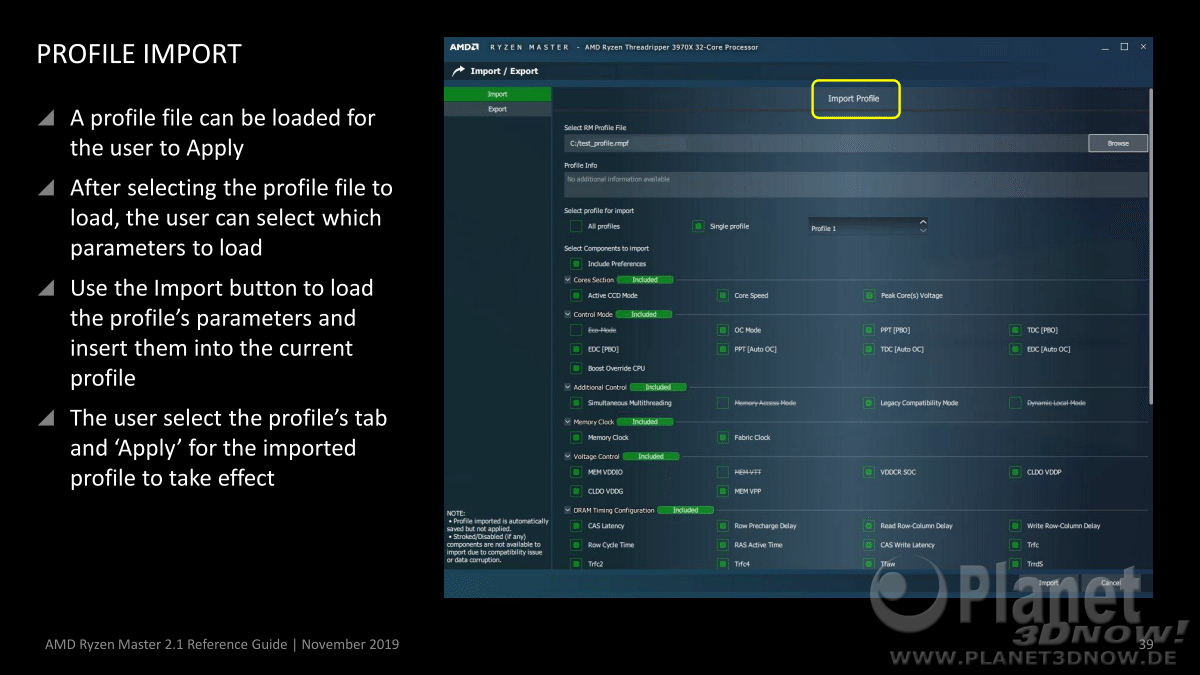Uncheck Boost Override CPU
Image resolution: width=1200 pixels, height=675 pixels.
(576, 368)
